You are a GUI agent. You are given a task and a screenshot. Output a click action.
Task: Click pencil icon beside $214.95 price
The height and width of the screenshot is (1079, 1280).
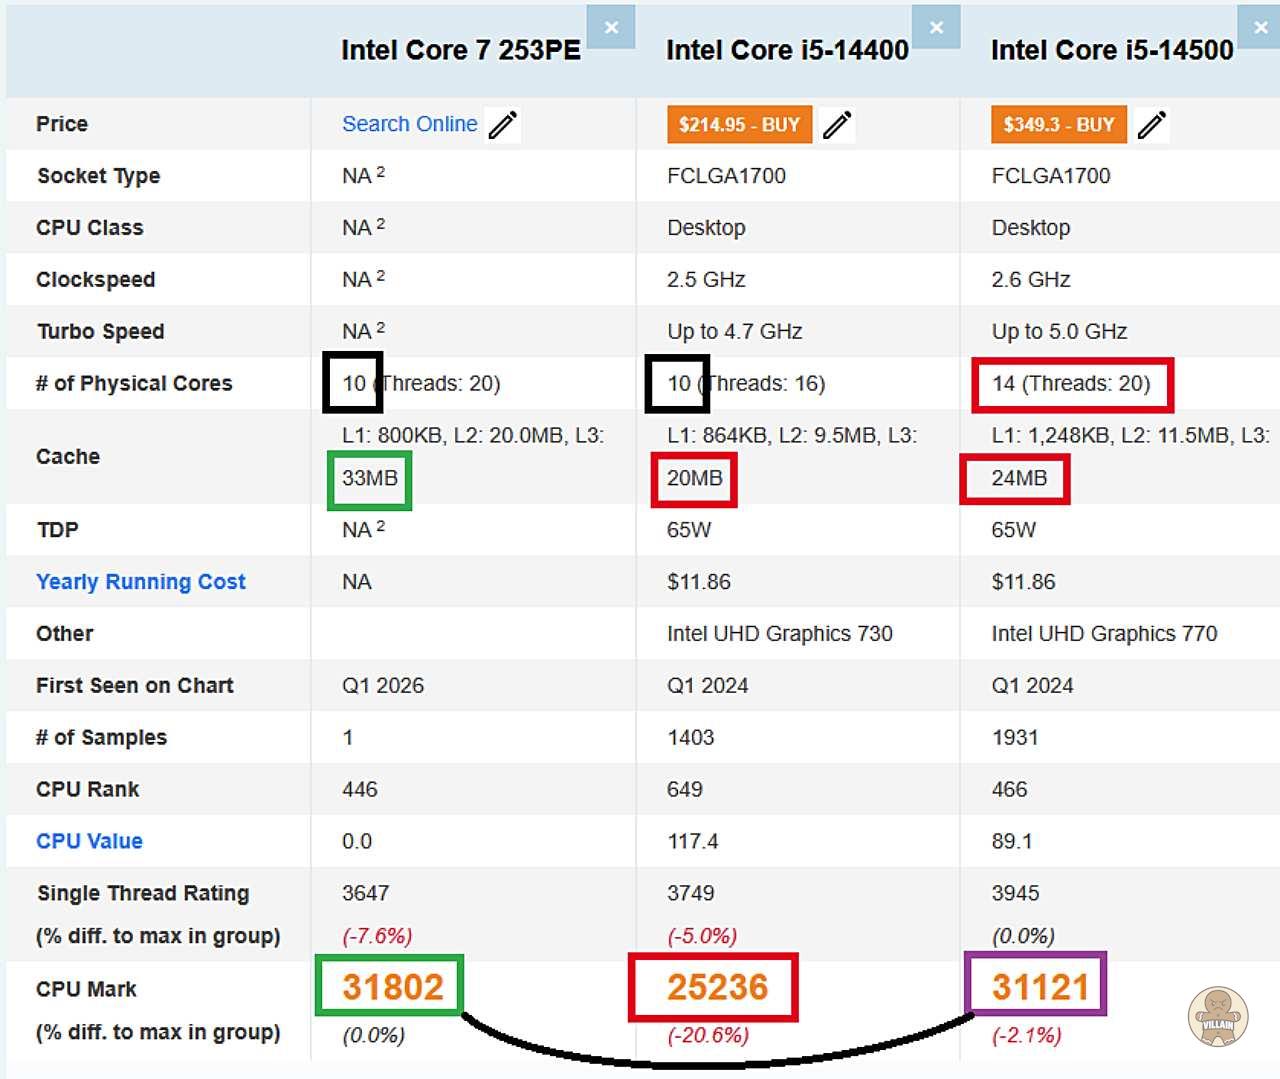pyautogui.click(x=837, y=125)
